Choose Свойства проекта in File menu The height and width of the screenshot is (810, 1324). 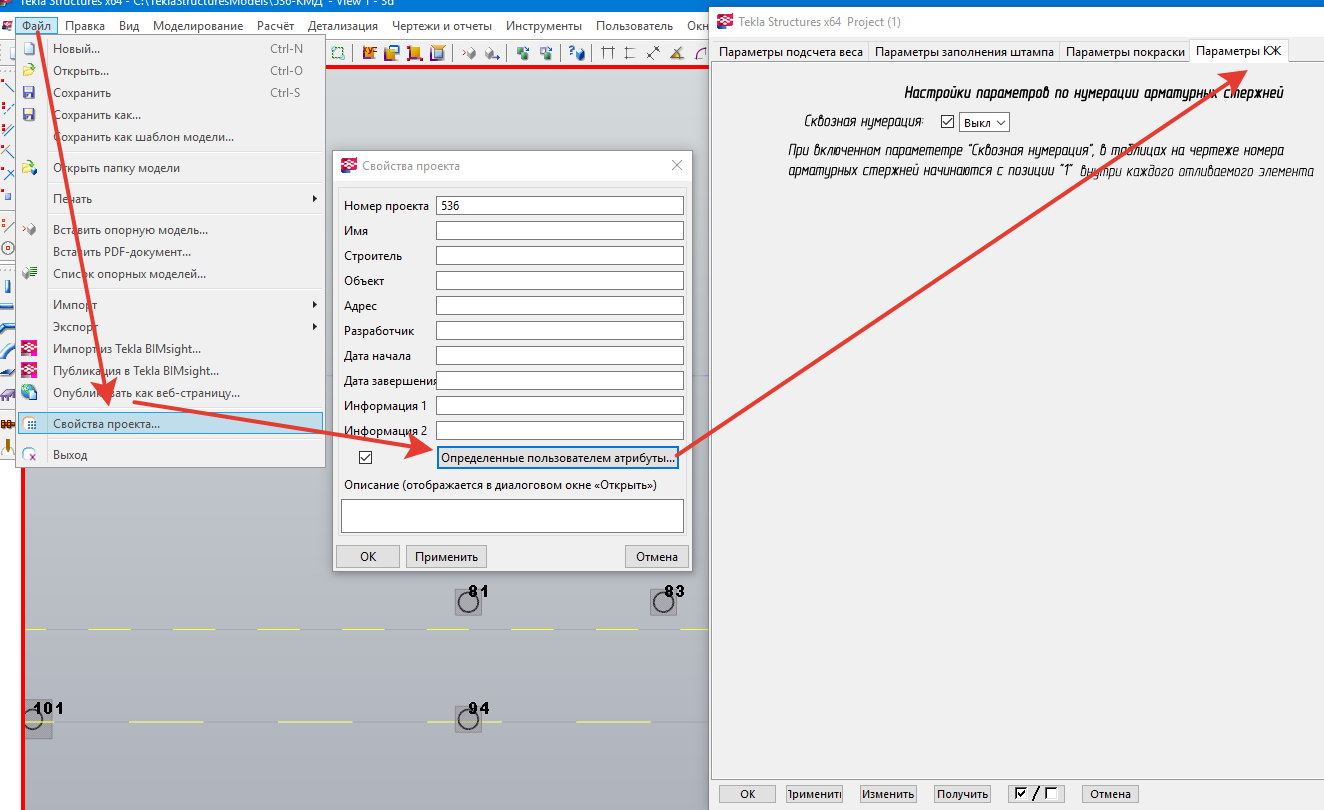(x=171, y=424)
